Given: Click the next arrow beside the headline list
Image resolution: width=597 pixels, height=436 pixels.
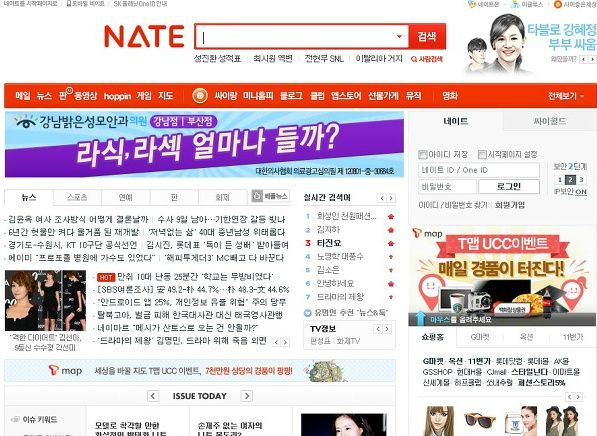Looking at the screenshot, I should click(x=285, y=342).
